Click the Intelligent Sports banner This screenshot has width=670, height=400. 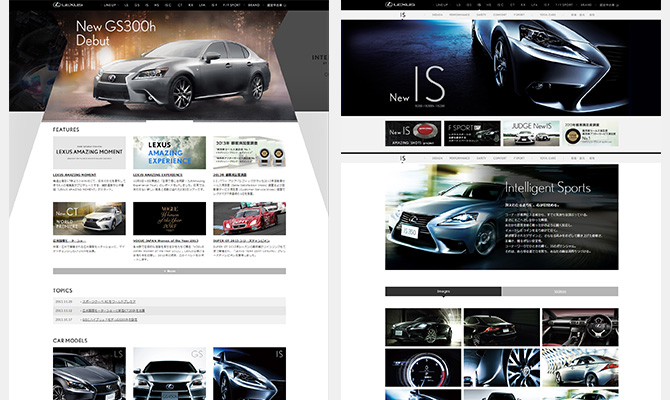502,217
